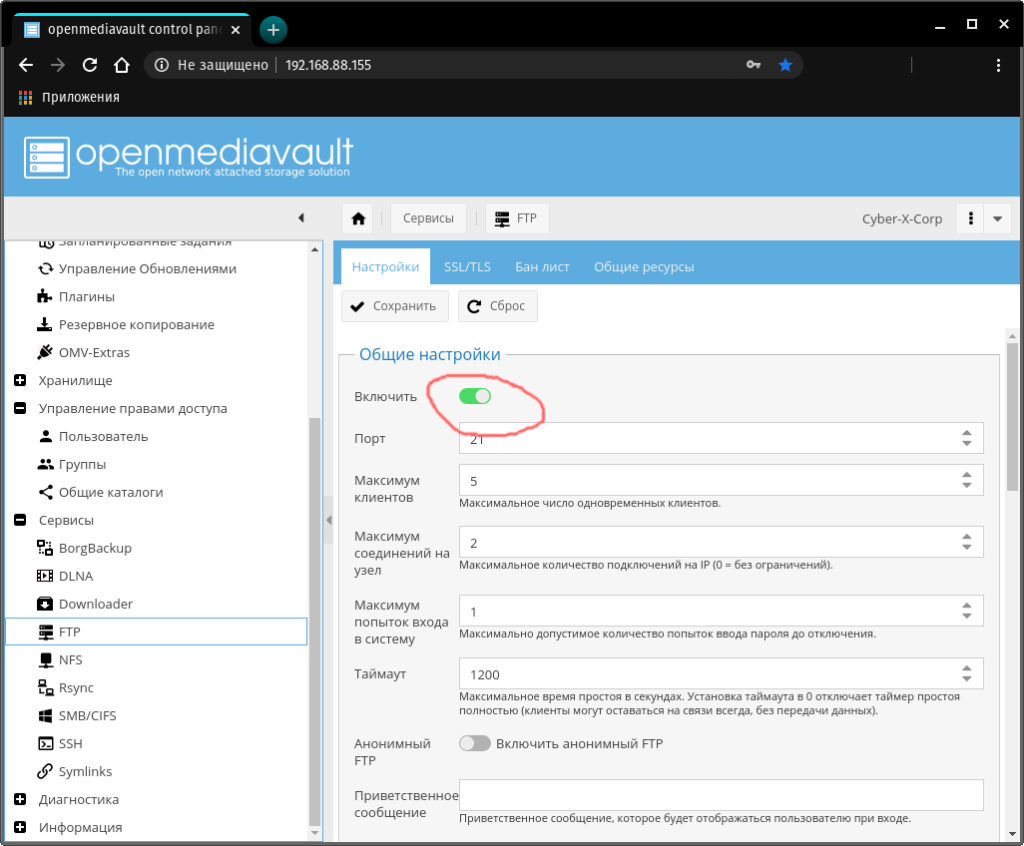
Task: Expand the Диагностика tree section
Action: (x=19, y=800)
